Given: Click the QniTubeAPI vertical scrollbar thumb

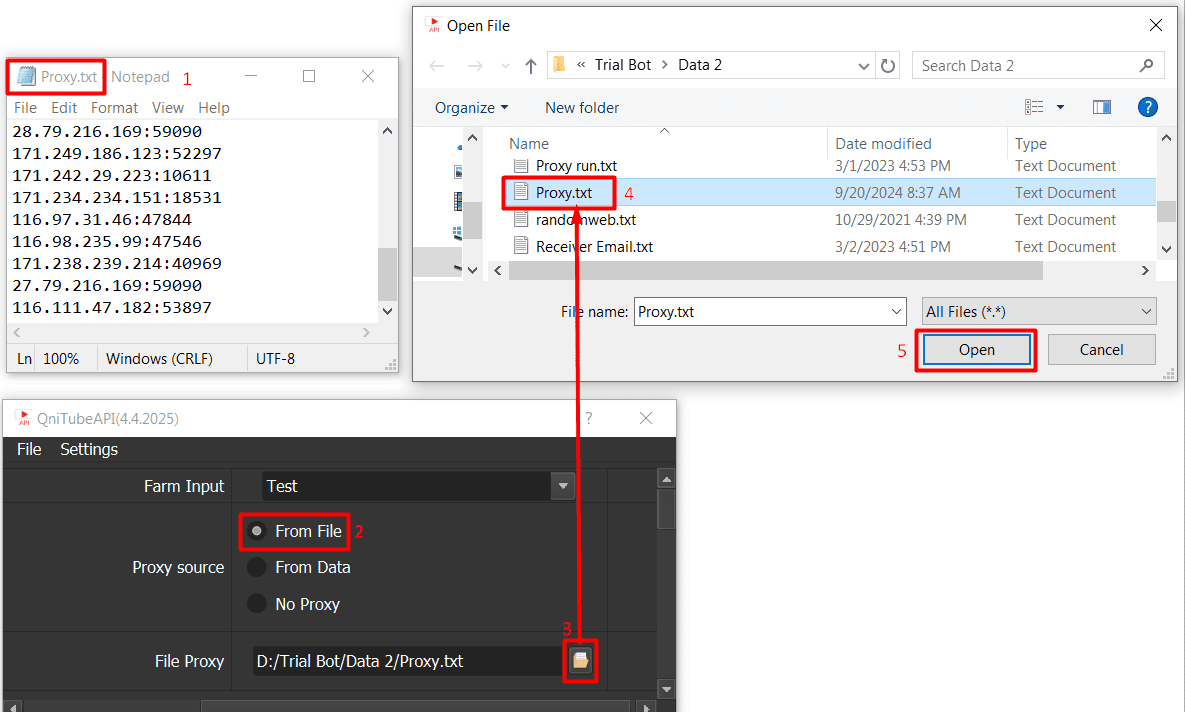Looking at the screenshot, I should [x=666, y=509].
